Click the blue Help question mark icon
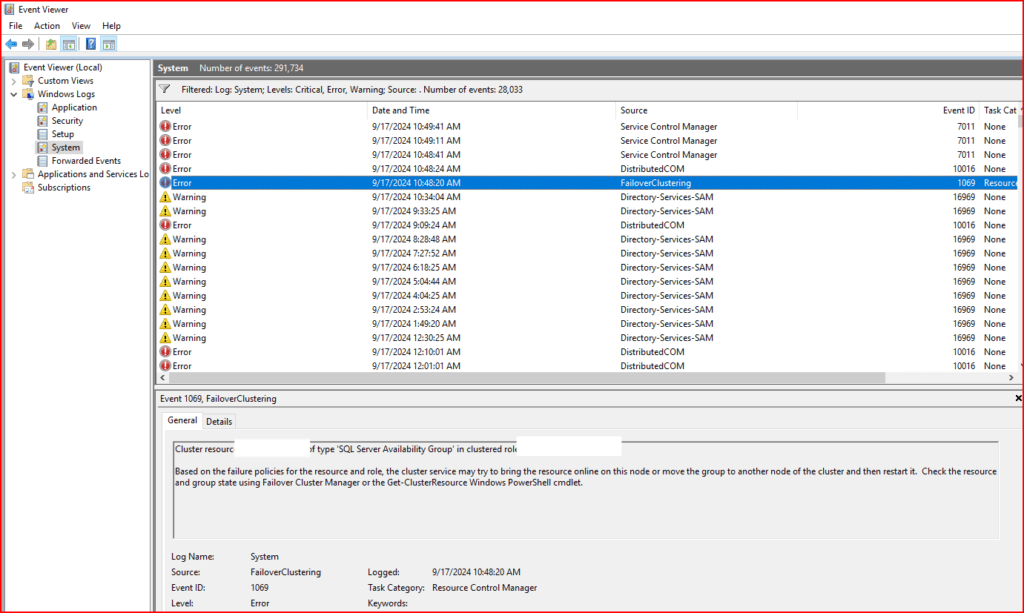Screen dimensions: 1024x613 coord(91,44)
